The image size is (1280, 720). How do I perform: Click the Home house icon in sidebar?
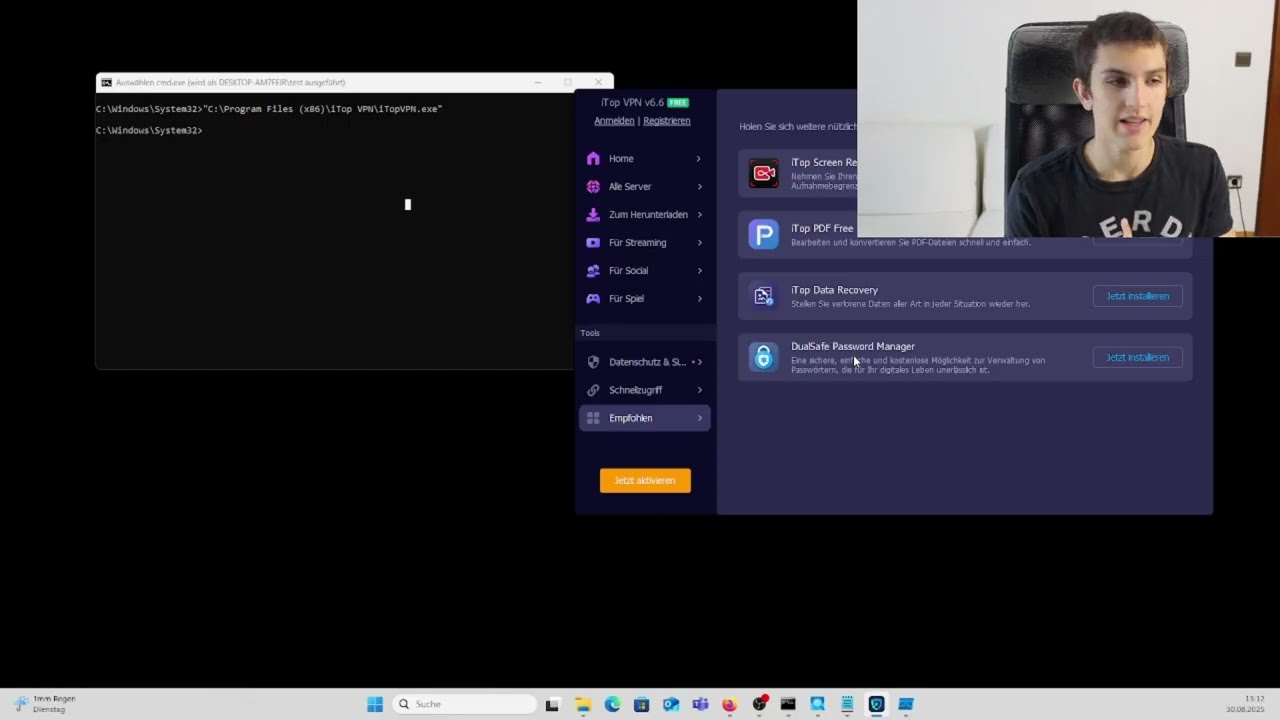pos(593,158)
